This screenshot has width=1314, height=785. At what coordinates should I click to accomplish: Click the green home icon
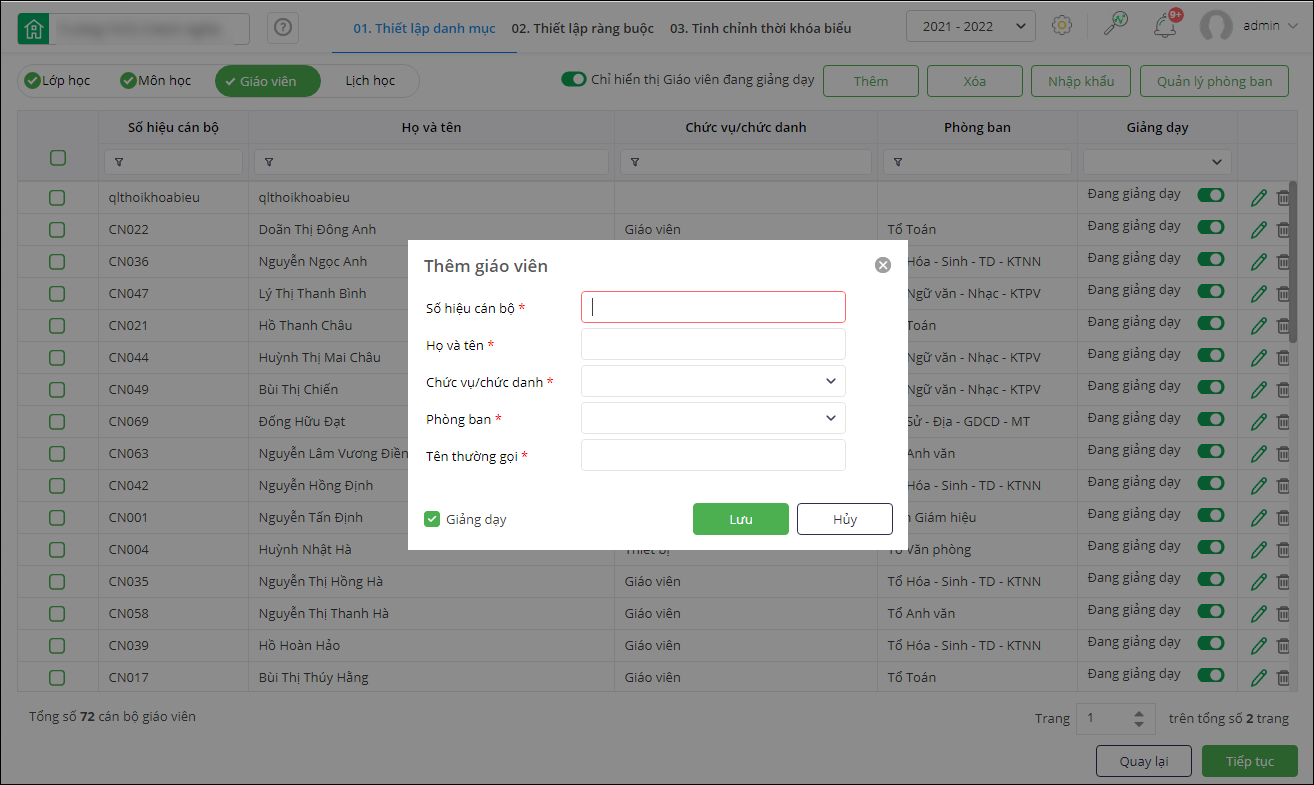tap(33, 28)
